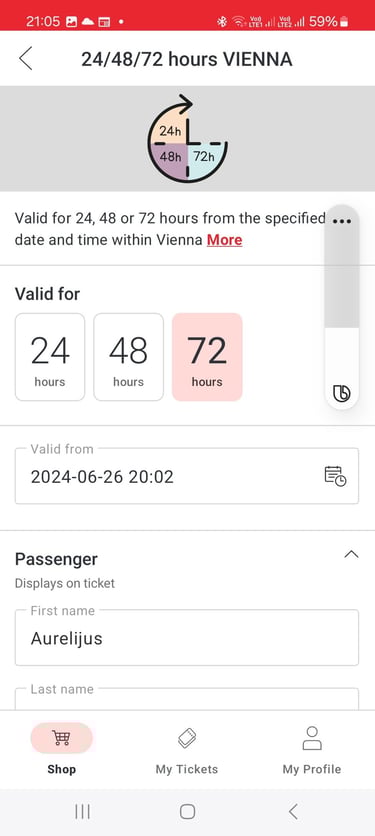Screen dimensions: 375x836
Task: Tap the back arrow in the header
Action: point(26,59)
